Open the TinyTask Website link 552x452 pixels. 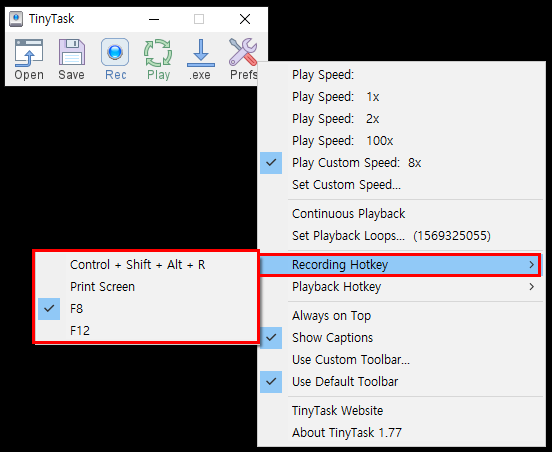[x=401, y=410]
